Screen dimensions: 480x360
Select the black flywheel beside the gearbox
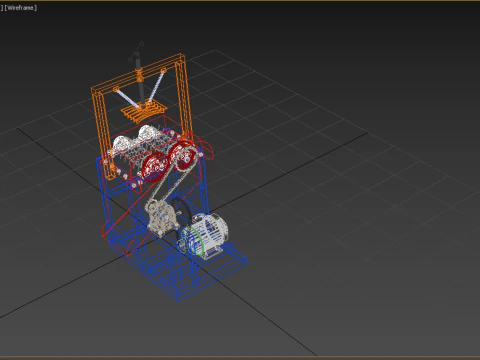click(x=182, y=212)
